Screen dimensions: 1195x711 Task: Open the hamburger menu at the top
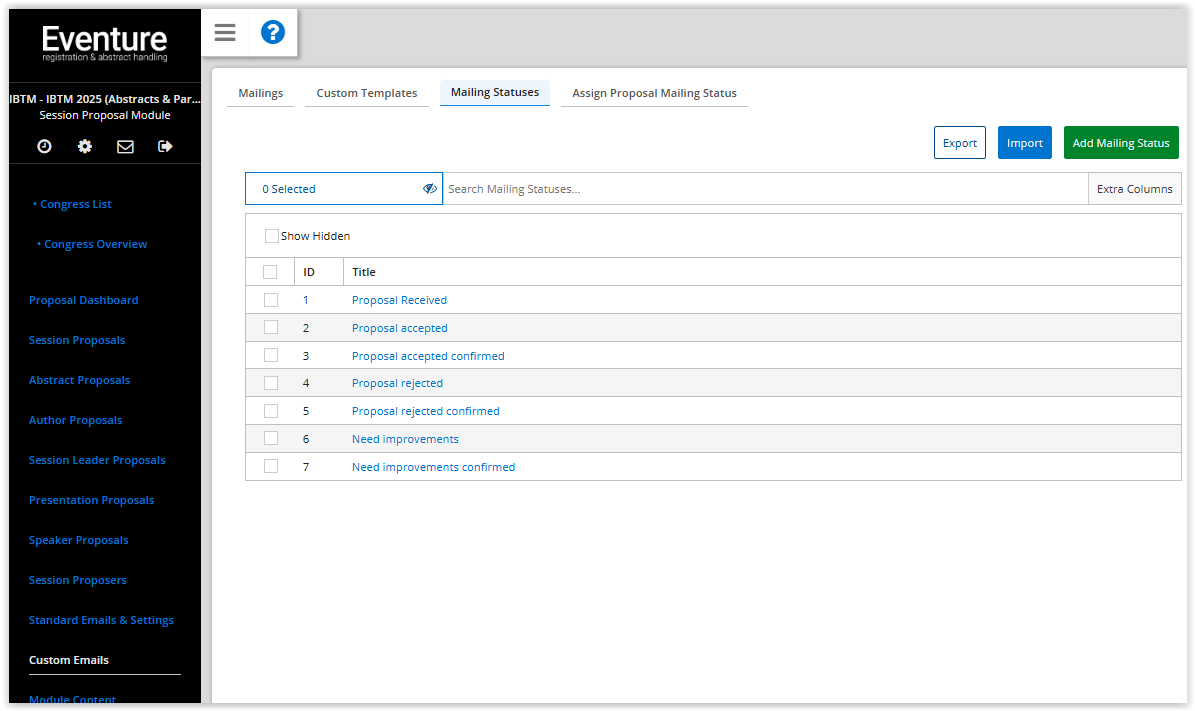[x=224, y=33]
